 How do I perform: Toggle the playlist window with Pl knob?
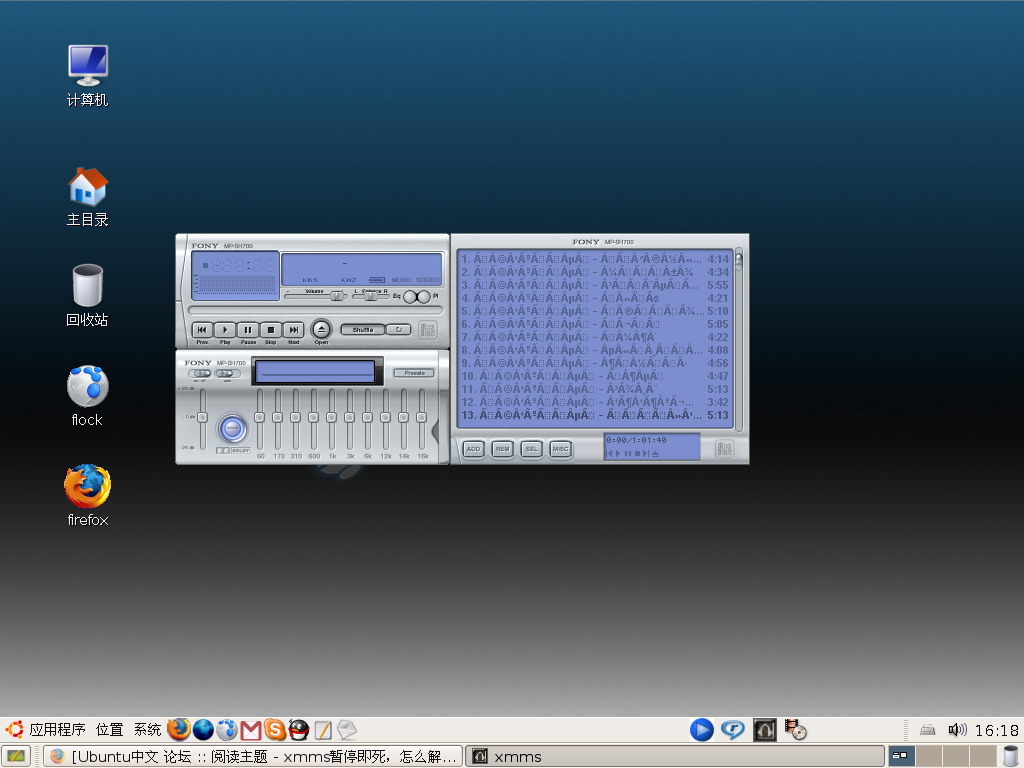[424, 297]
